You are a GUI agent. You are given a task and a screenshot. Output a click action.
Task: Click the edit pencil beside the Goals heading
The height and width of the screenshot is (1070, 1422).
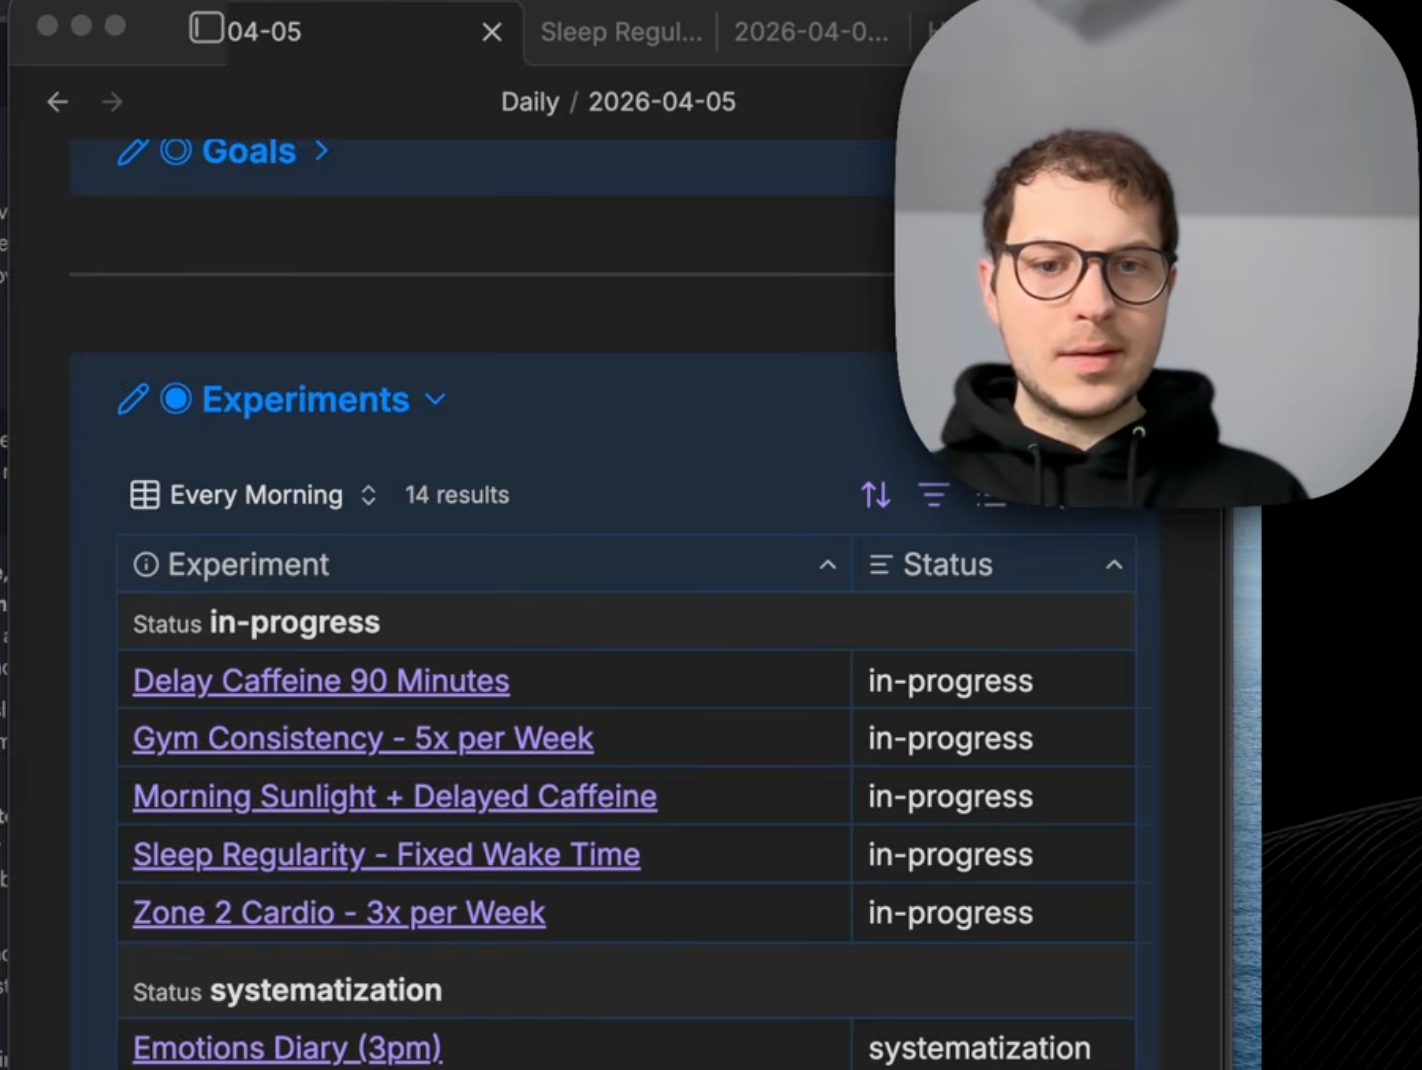click(x=131, y=152)
